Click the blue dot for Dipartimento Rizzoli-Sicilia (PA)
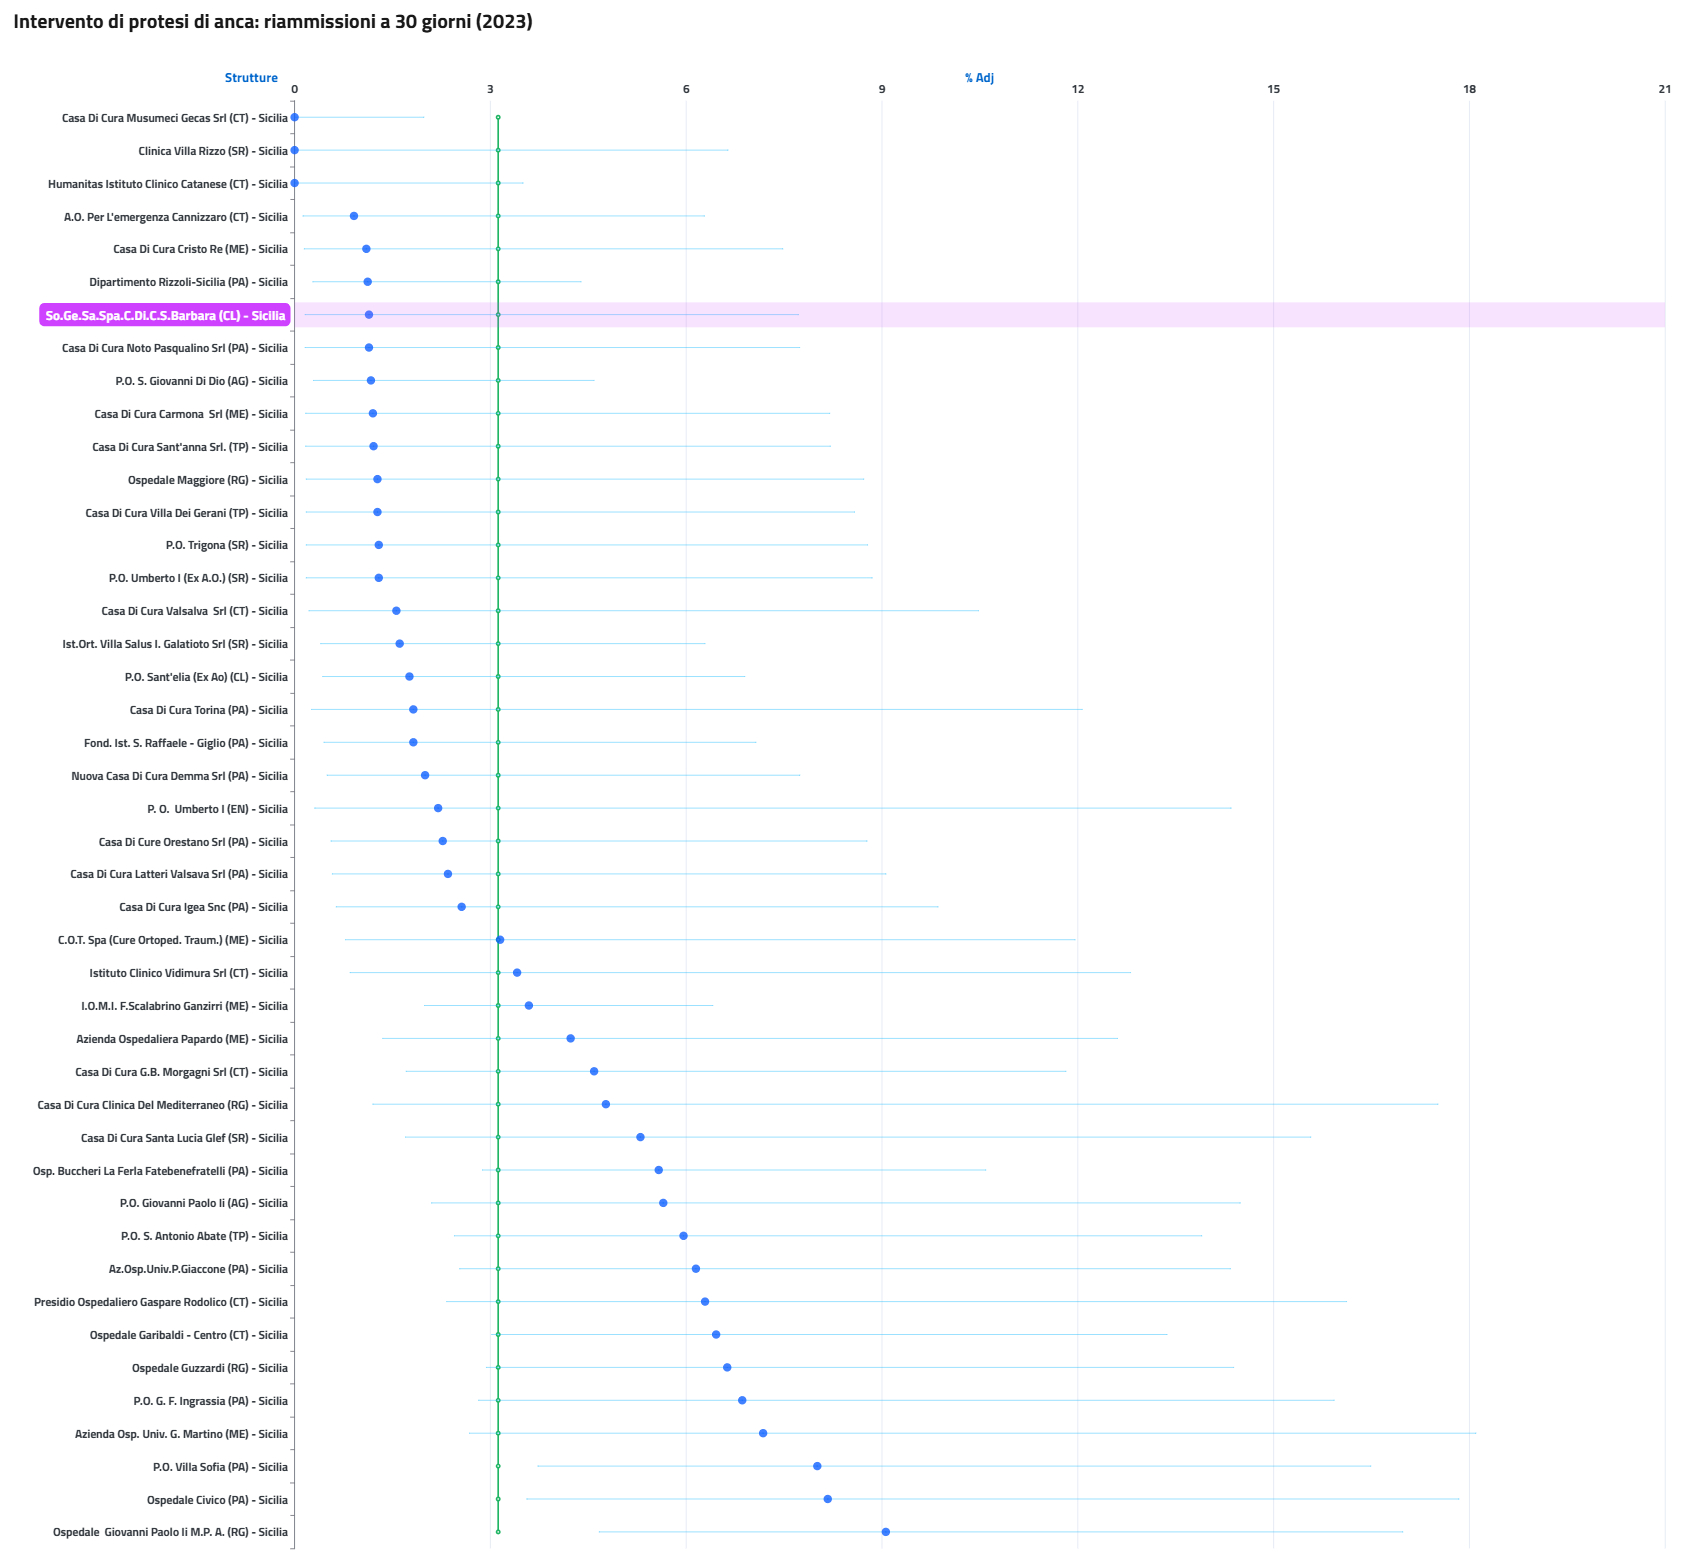 point(368,282)
